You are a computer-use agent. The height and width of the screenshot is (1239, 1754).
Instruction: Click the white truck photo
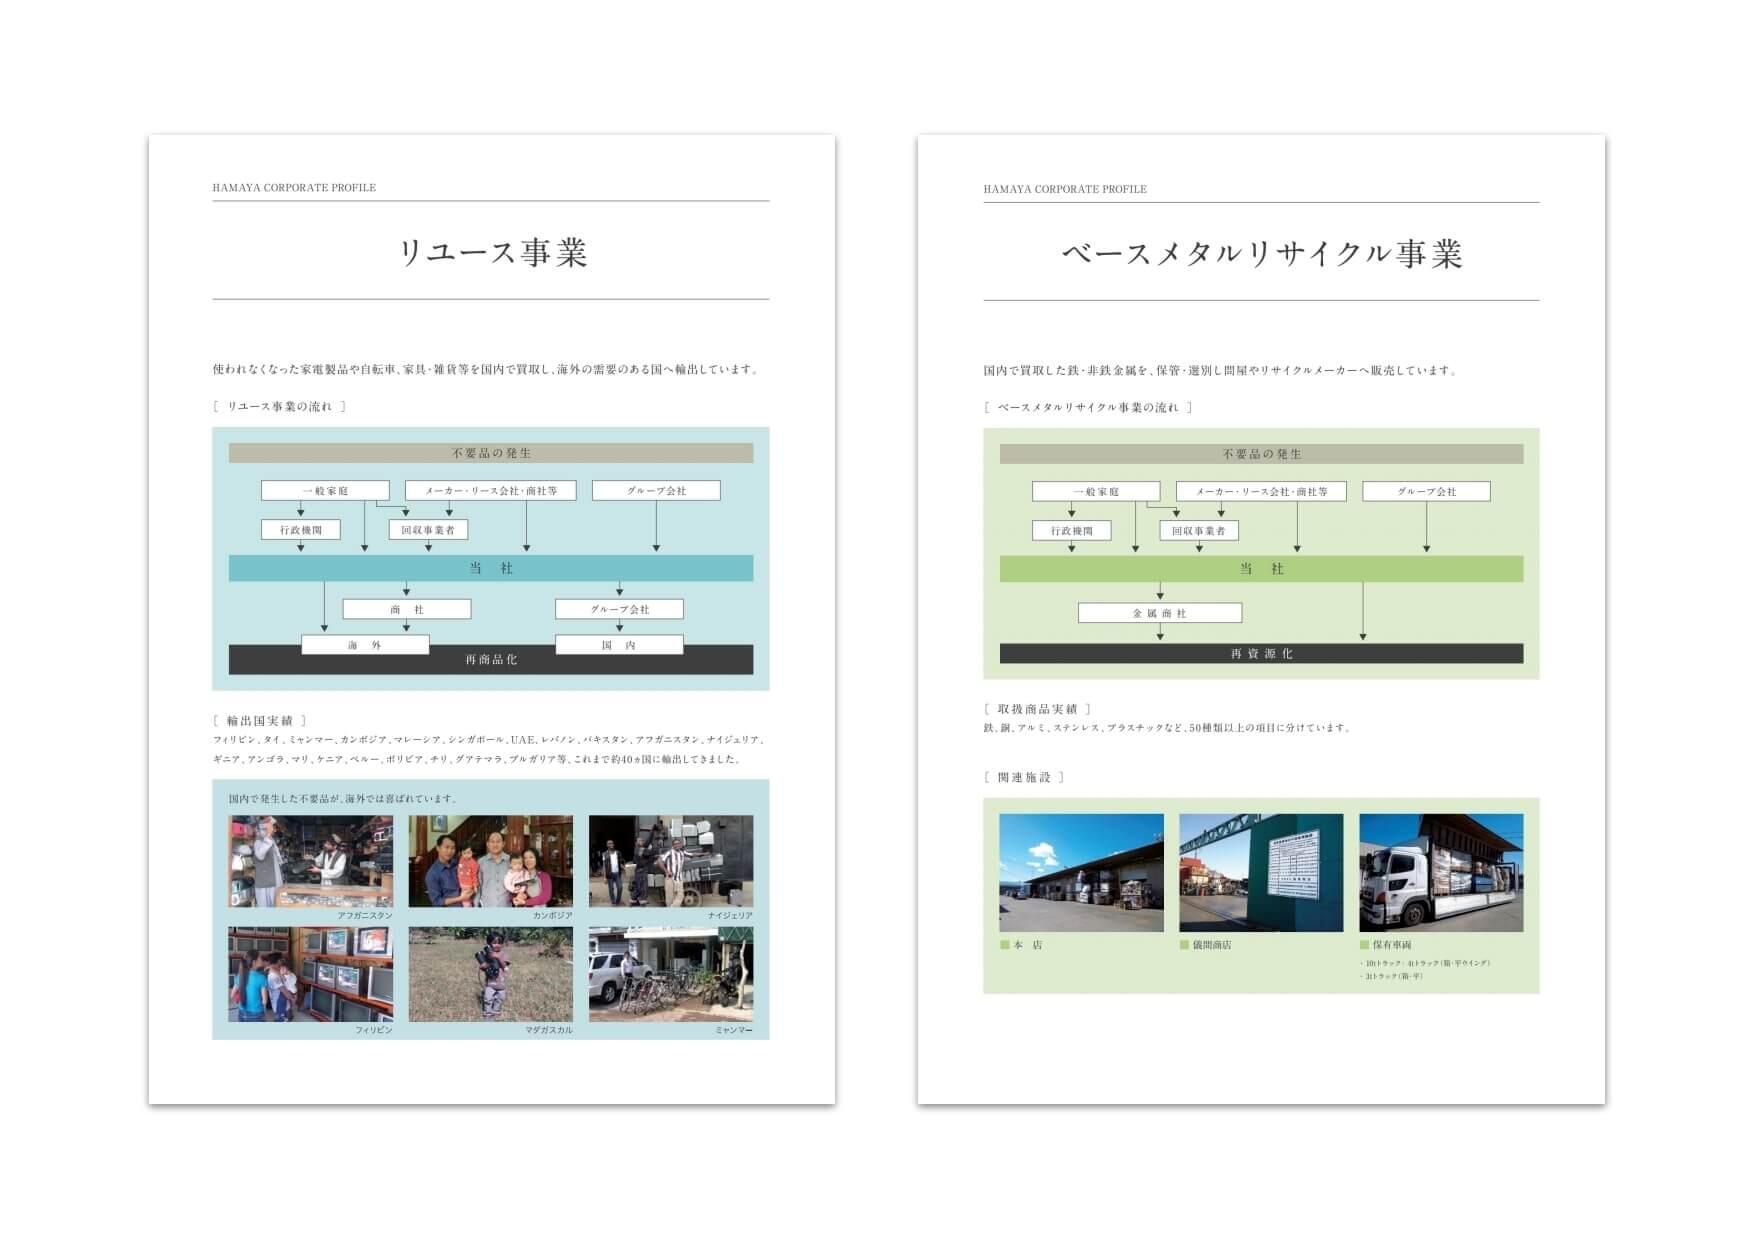click(x=1441, y=873)
